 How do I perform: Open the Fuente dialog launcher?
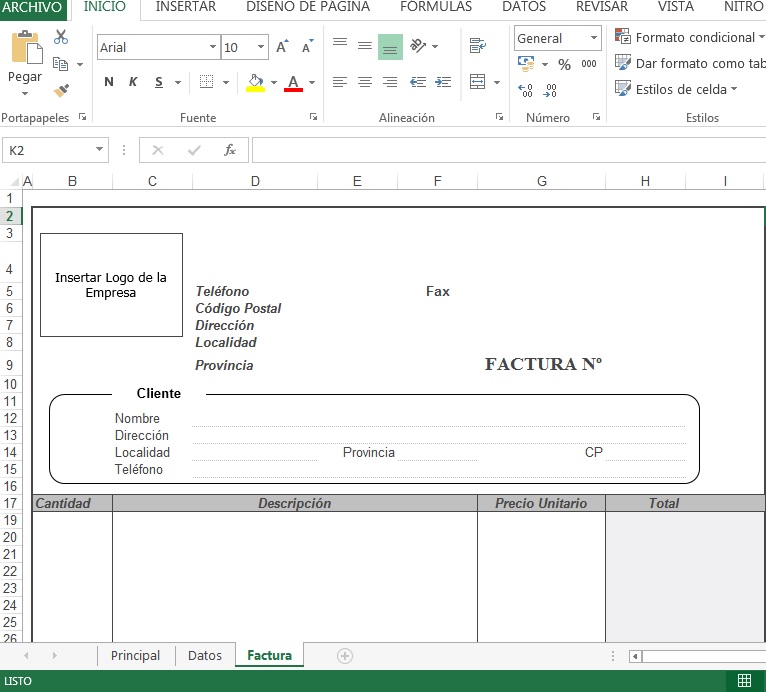[x=313, y=117]
